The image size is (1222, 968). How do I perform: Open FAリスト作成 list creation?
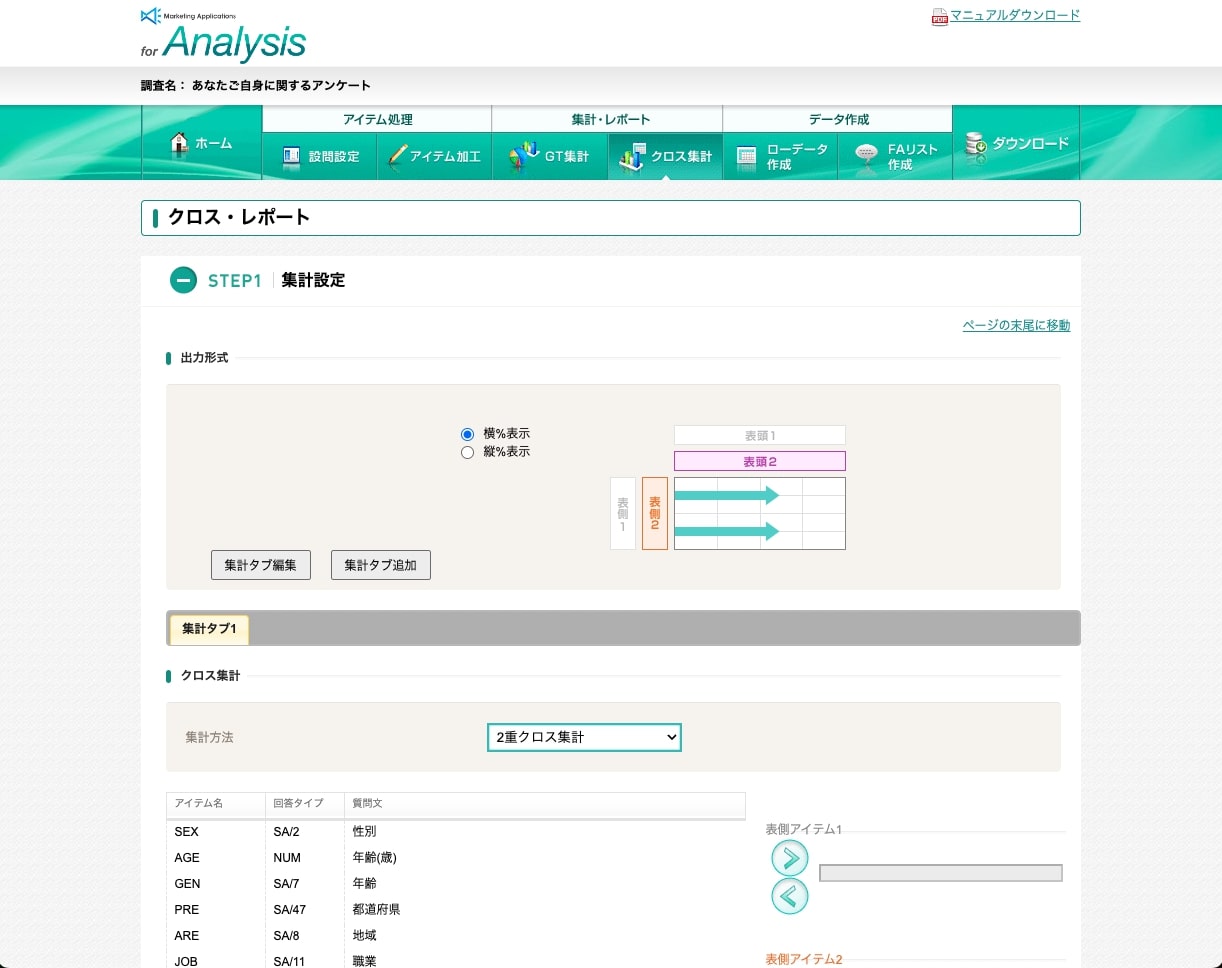[x=895, y=156]
